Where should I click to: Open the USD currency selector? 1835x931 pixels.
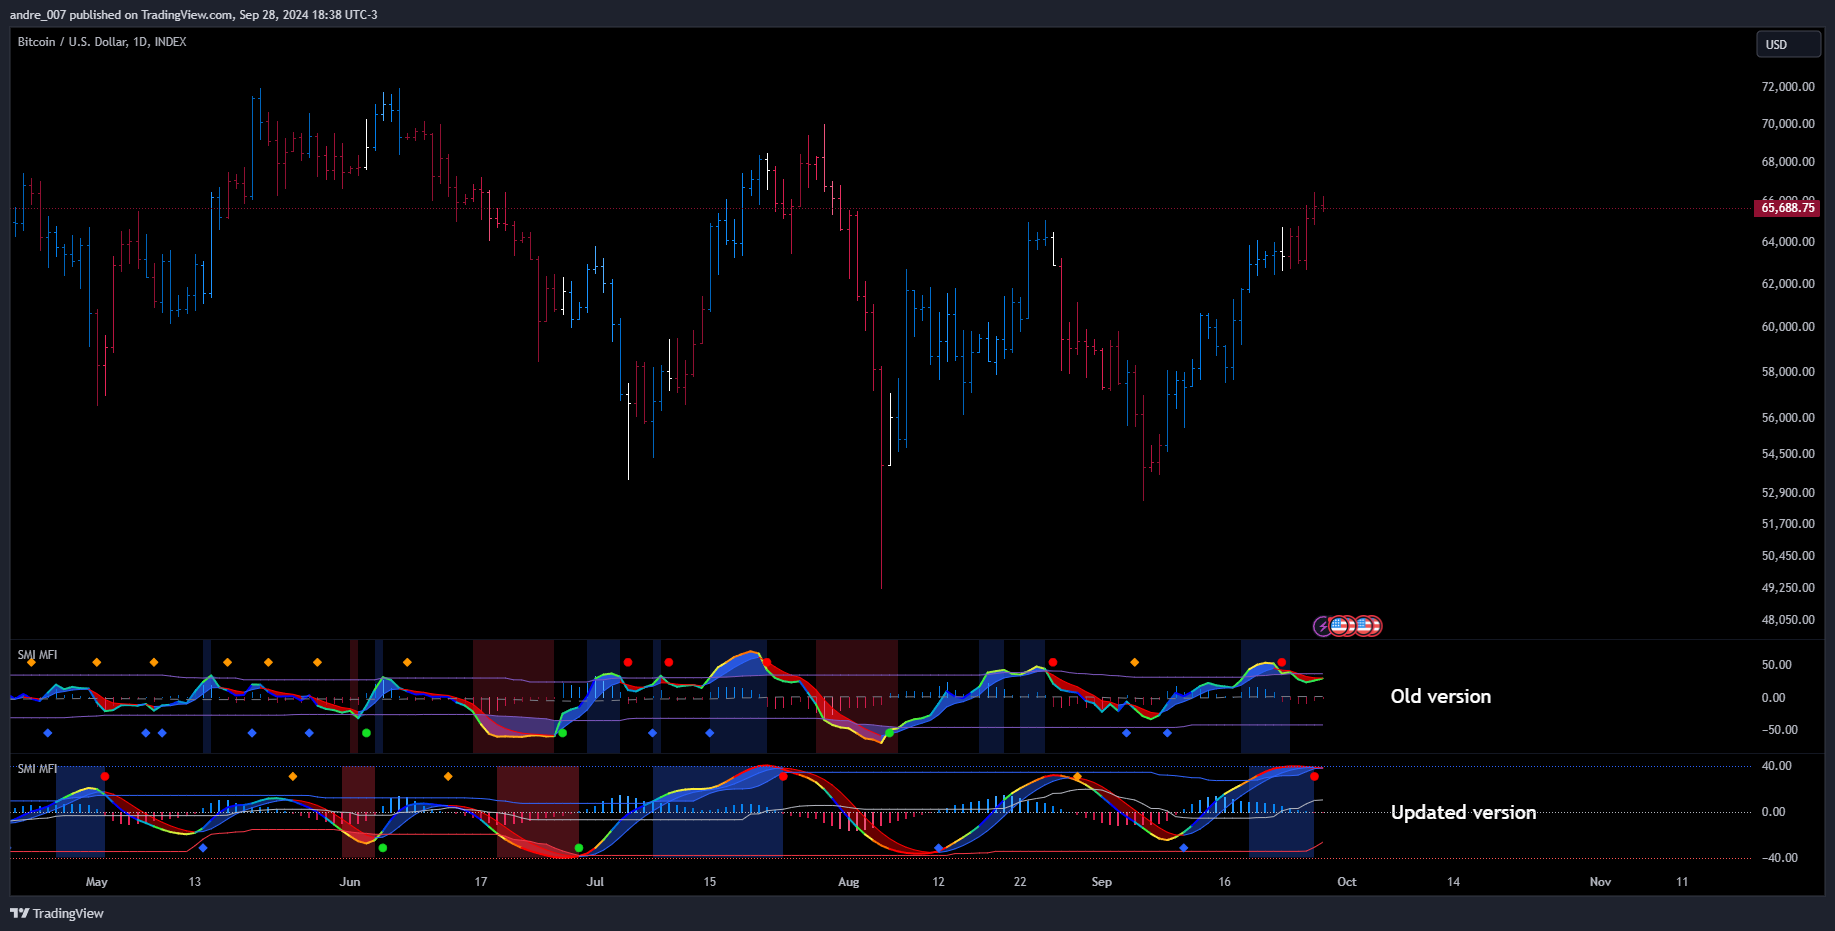click(x=1788, y=45)
